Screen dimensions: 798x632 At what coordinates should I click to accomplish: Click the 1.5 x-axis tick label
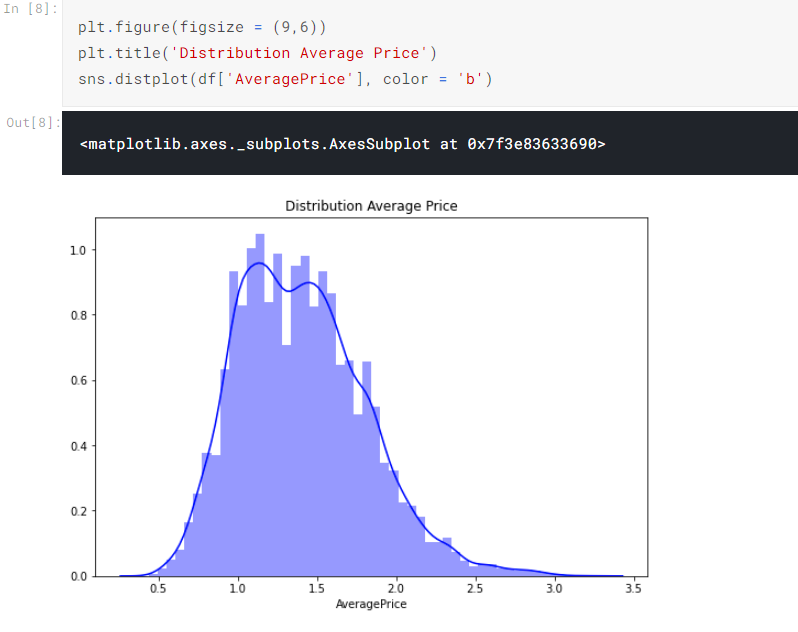(x=317, y=589)
